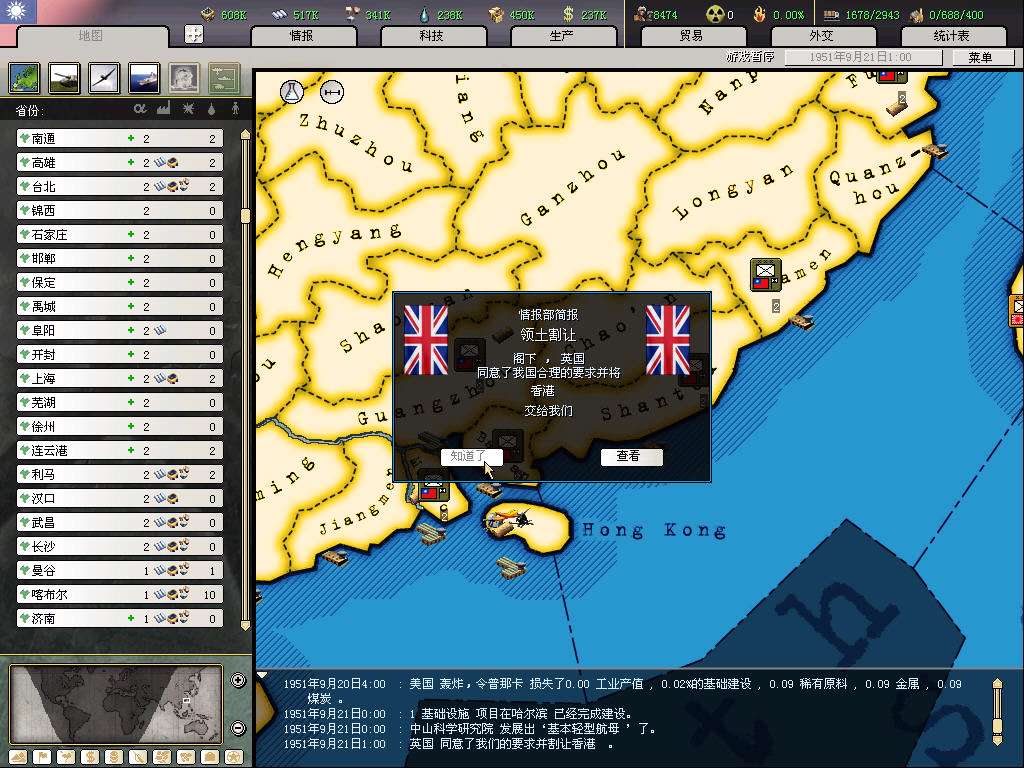
Task: Sort provinces by alphabetical (alpha) column icon
Action: [140, 109]
